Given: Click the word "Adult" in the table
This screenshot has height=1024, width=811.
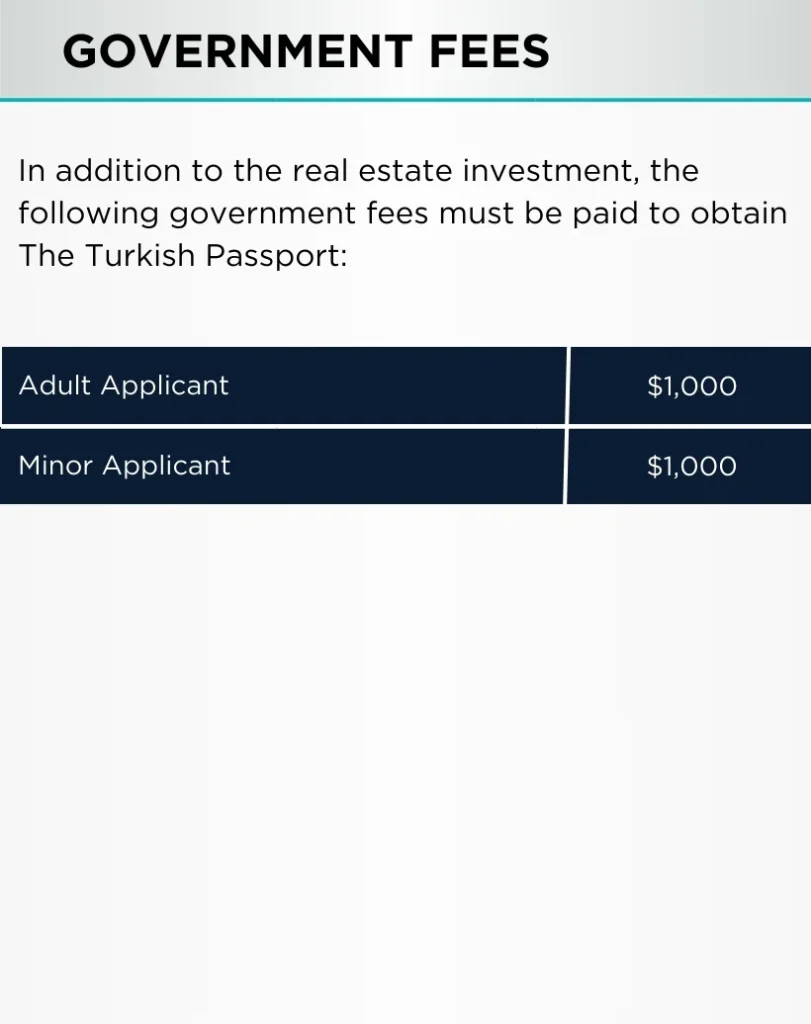Looking at the screenshot, I should click(x=55, y=385).
